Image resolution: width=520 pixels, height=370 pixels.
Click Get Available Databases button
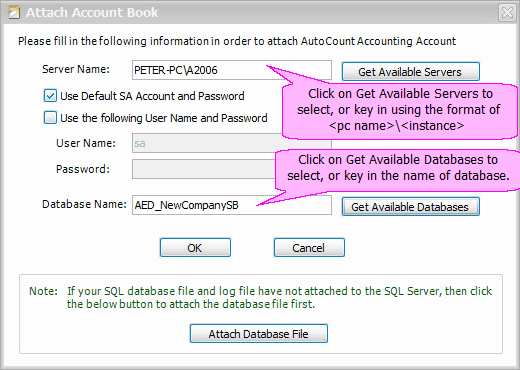tap(411, 207)
